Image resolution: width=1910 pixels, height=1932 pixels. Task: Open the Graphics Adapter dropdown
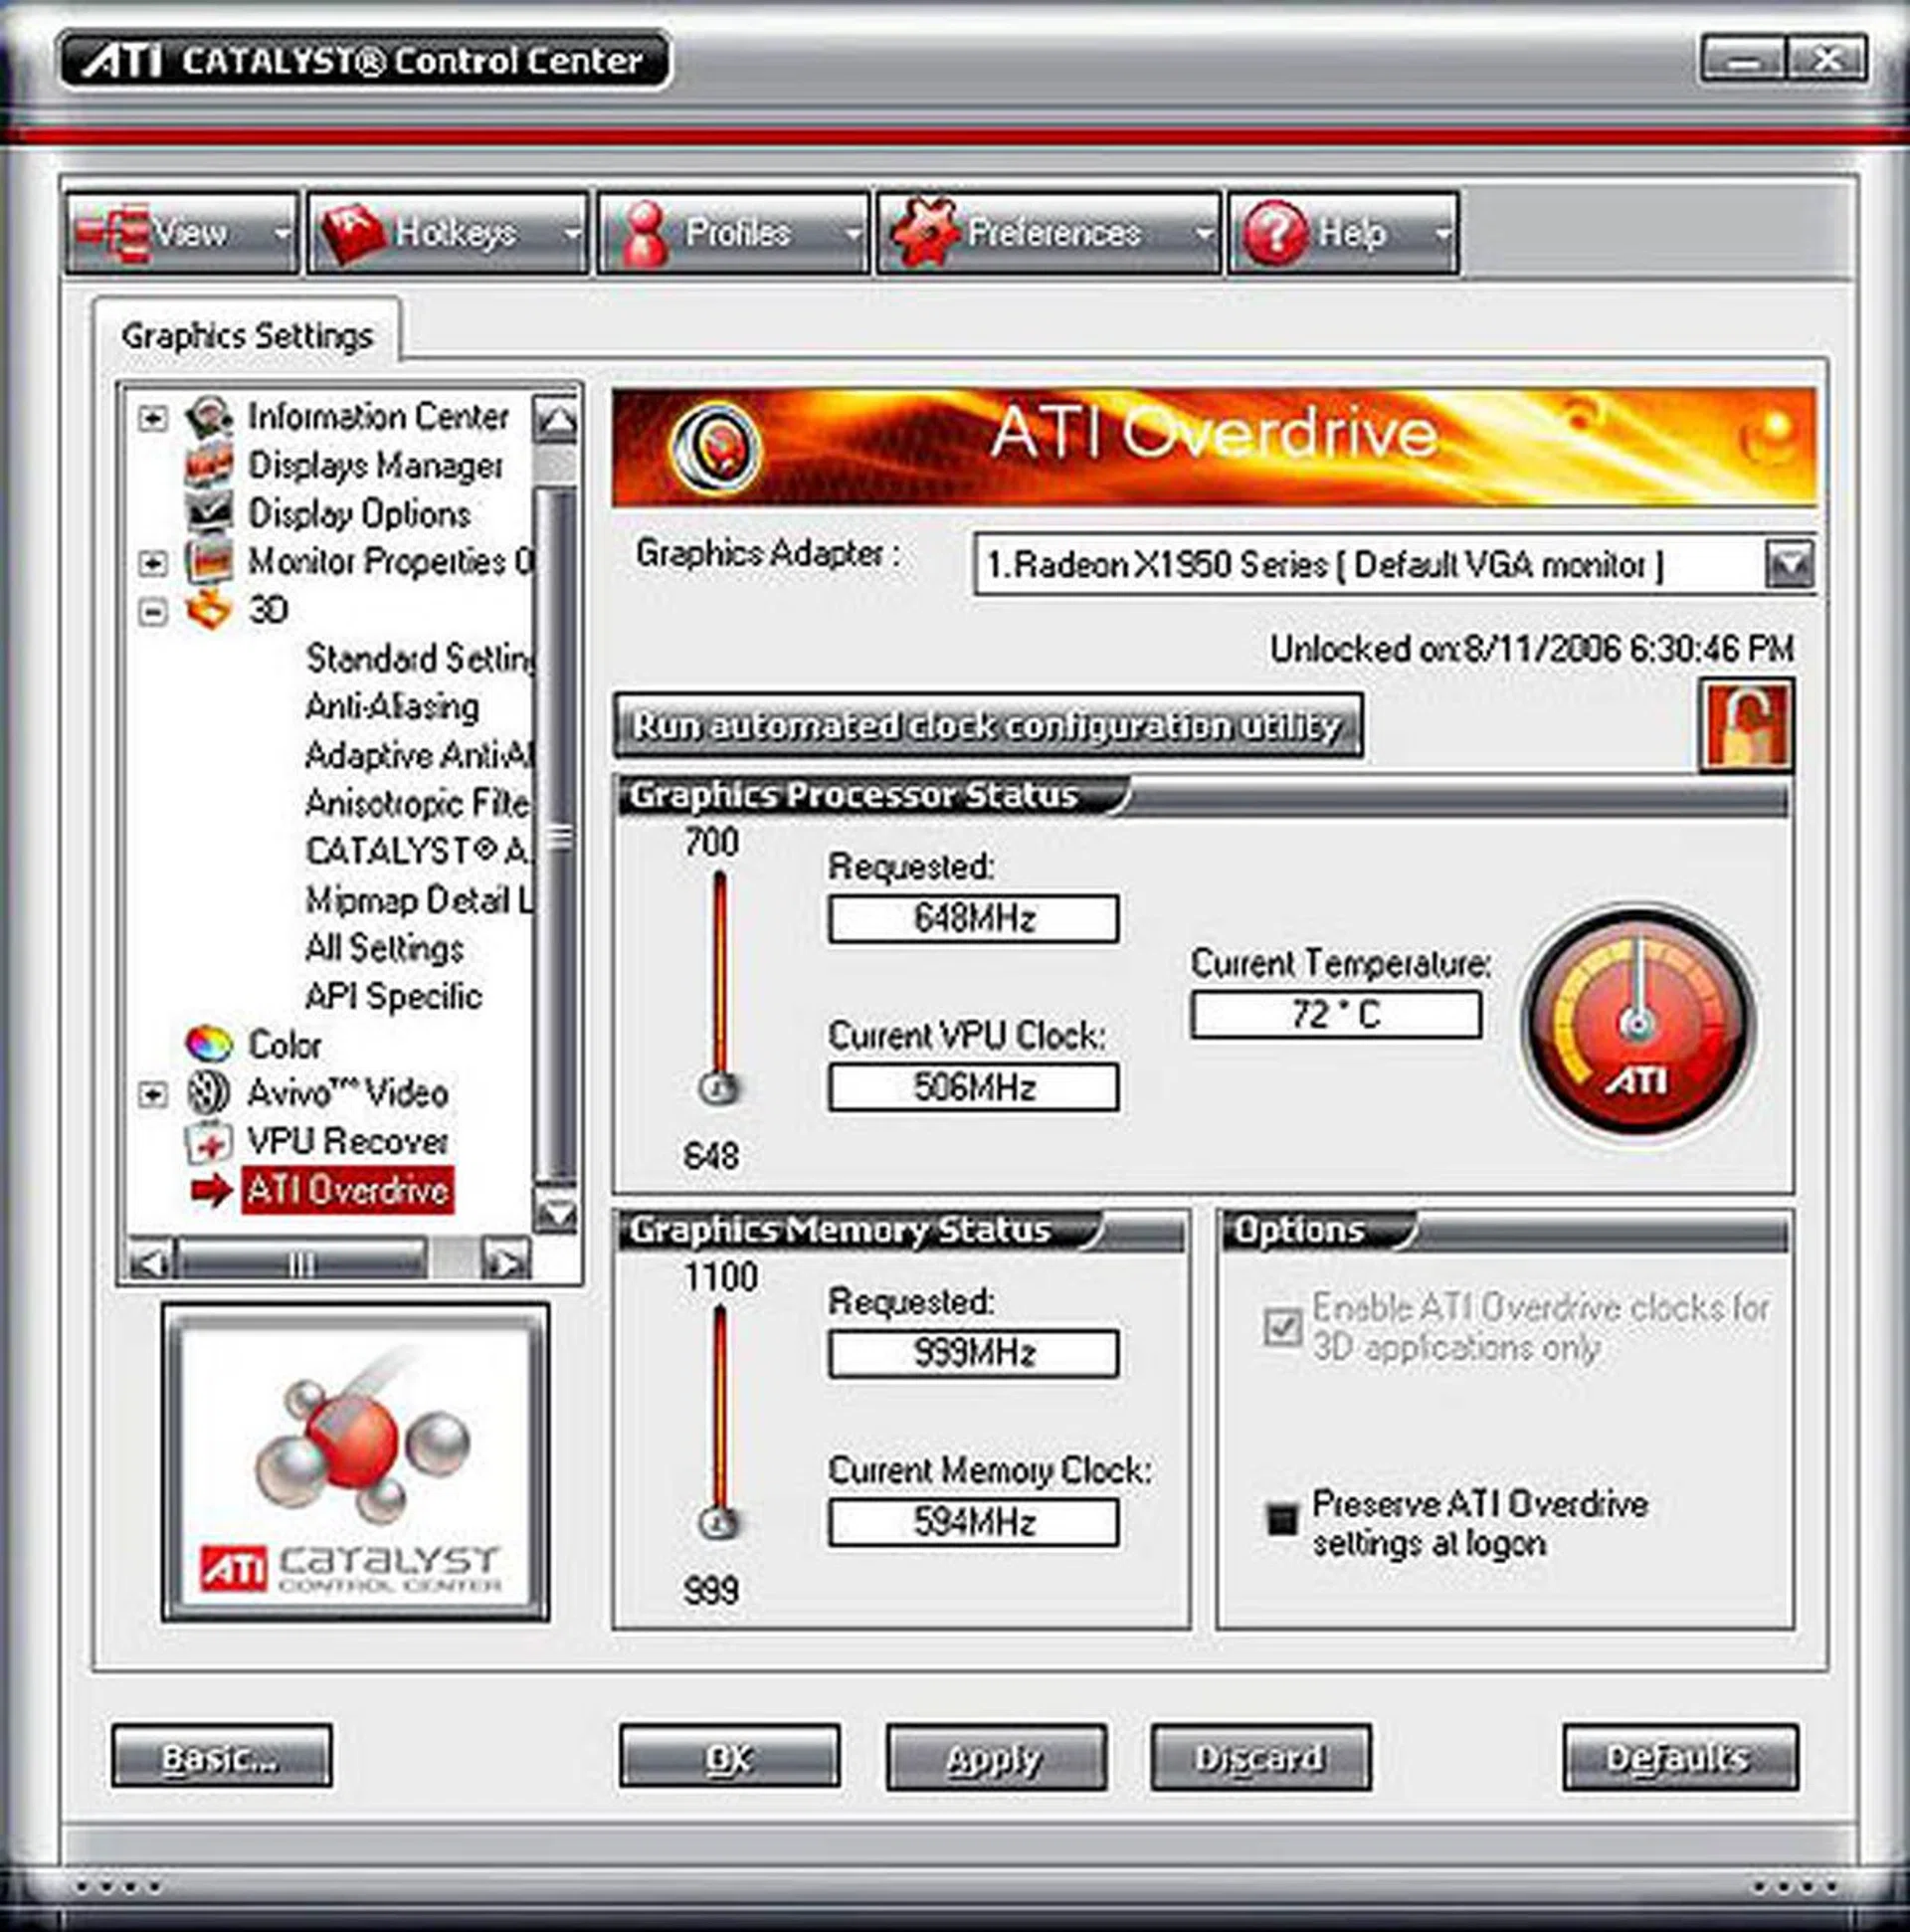pyautogui.click(x=1789, y=566)
